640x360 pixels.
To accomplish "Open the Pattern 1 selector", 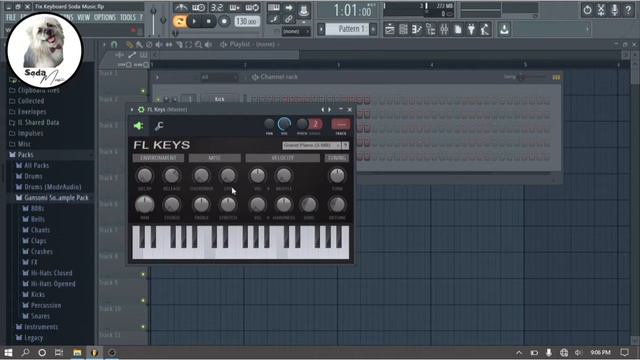I will 348,29.
